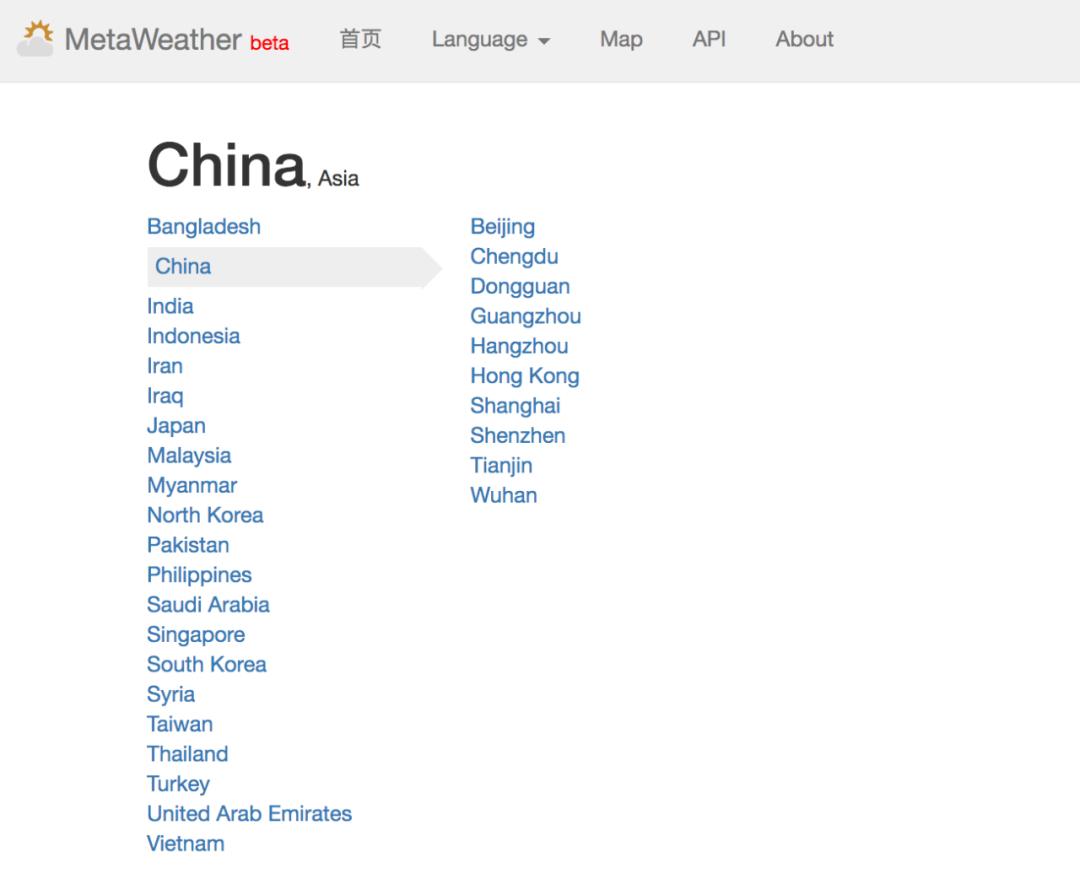Open Beijing weather page

pos(503,227)
